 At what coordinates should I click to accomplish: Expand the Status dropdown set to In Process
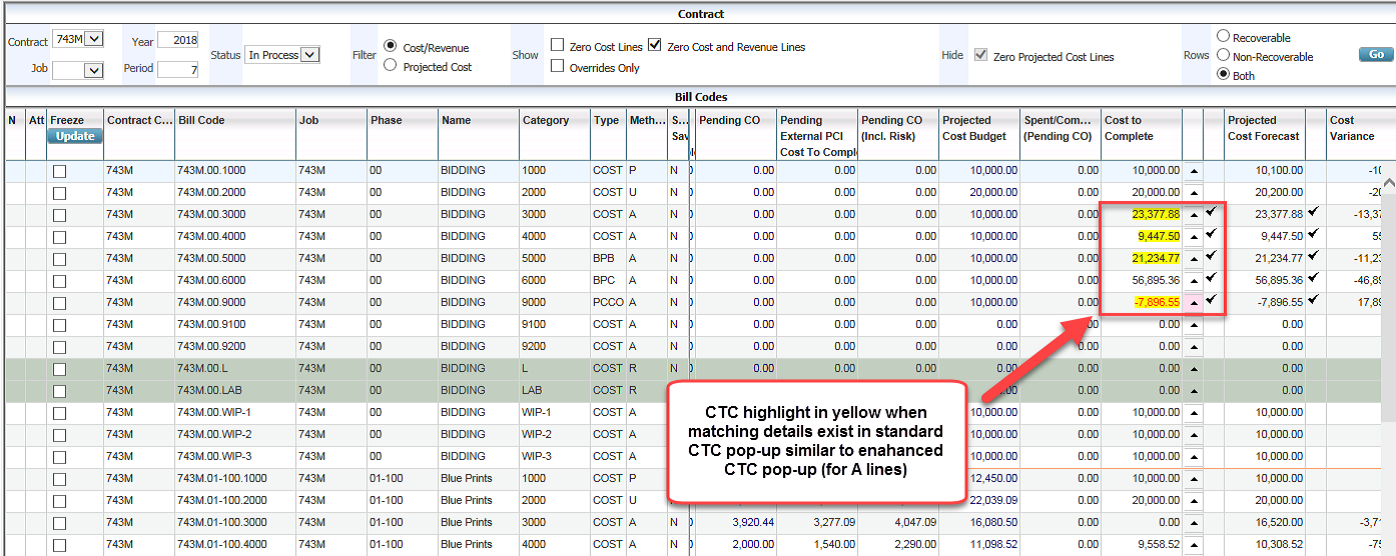click(x=309, y=55)
